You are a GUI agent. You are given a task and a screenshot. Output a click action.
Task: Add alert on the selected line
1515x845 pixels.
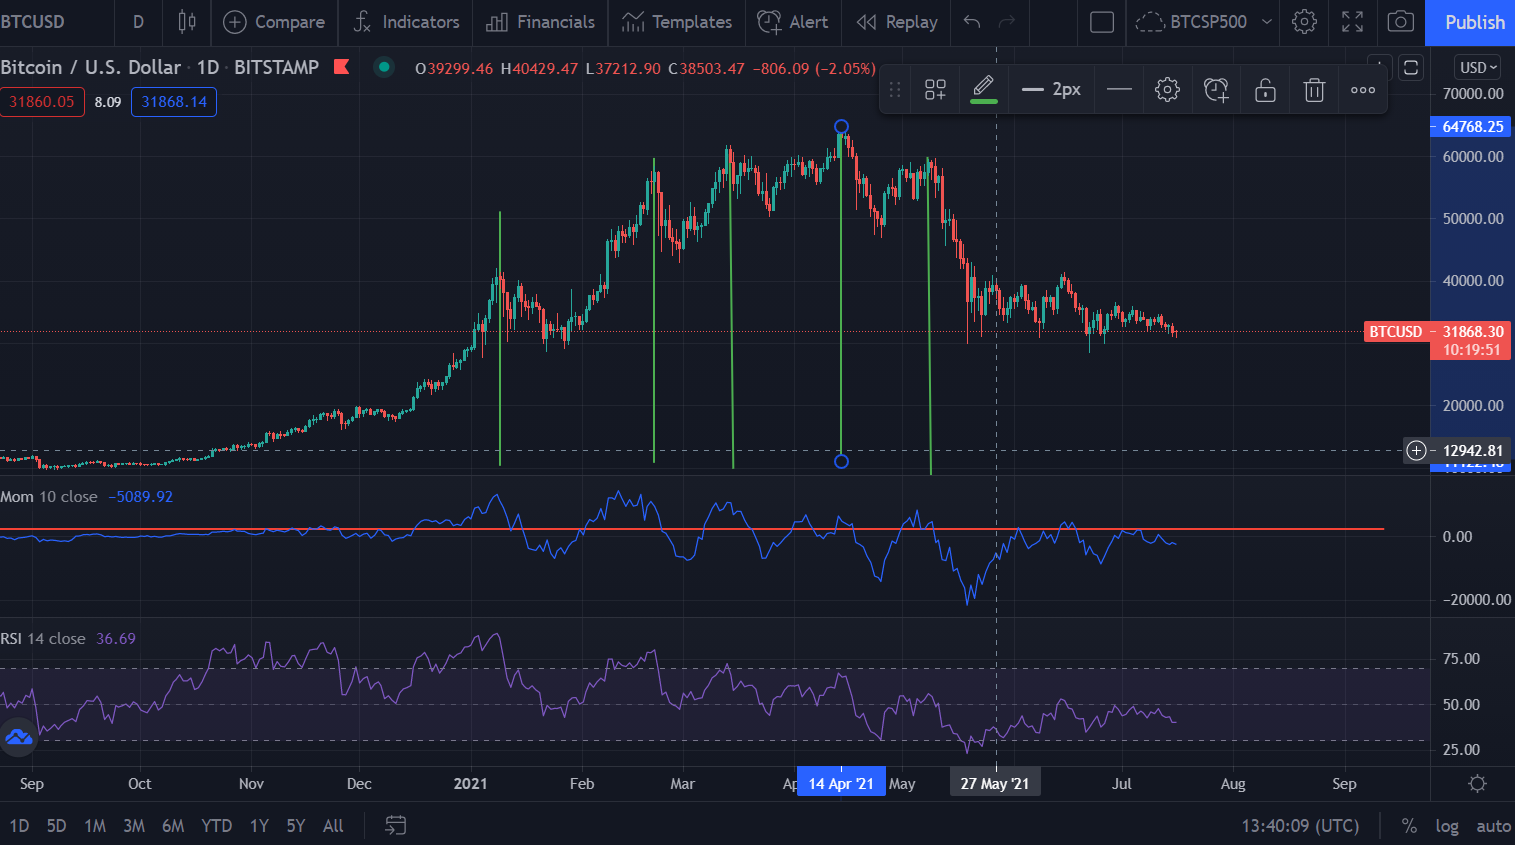pos(1216,90)
